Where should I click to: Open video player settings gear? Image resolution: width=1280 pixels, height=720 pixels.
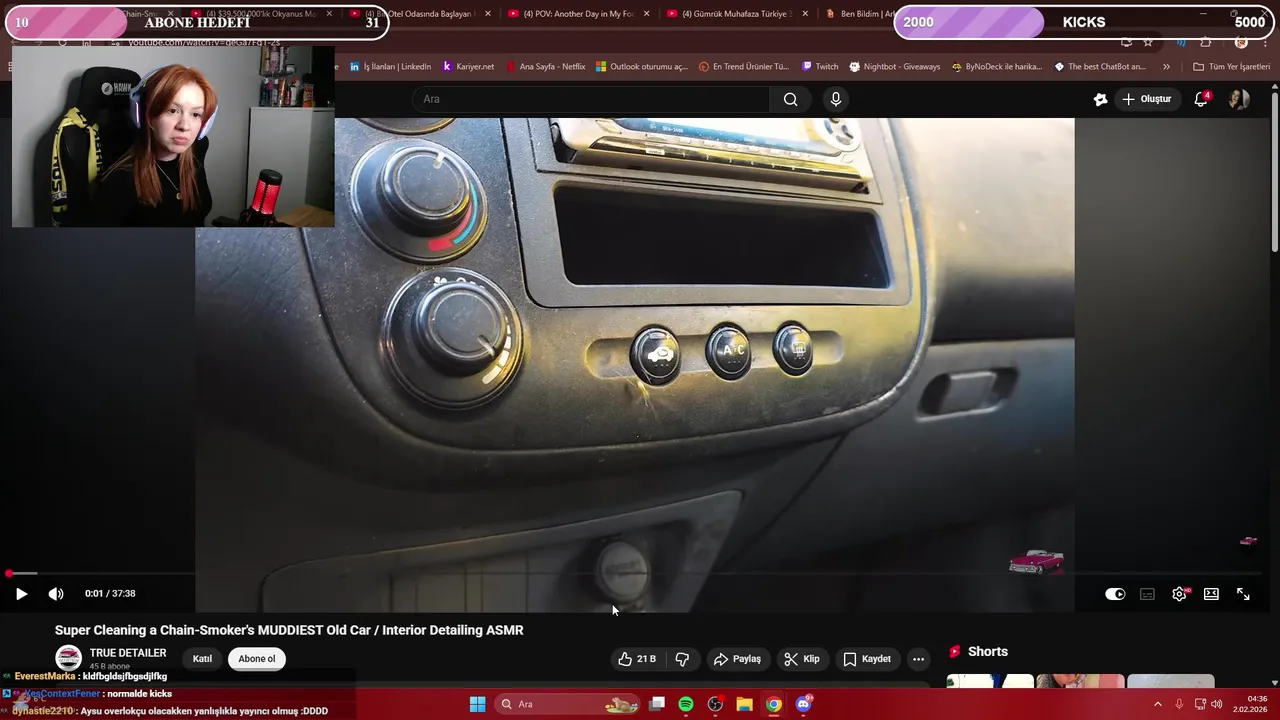pos(1179,594)
